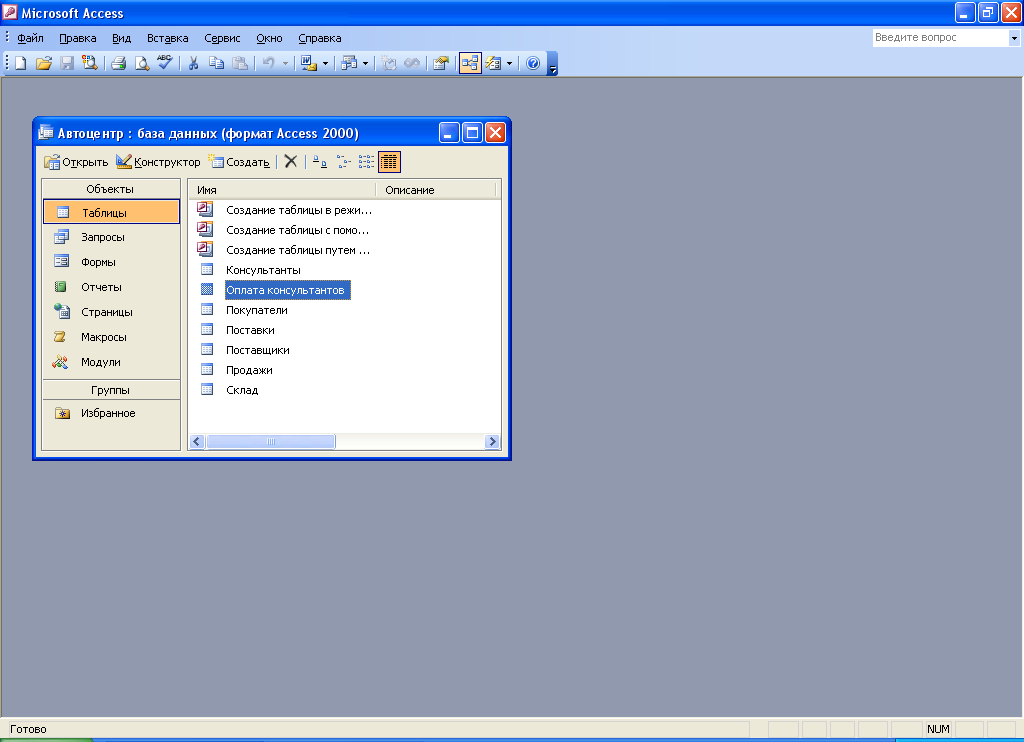Open the Сервис menu
1024x742 pixels.
click(222, 38)
